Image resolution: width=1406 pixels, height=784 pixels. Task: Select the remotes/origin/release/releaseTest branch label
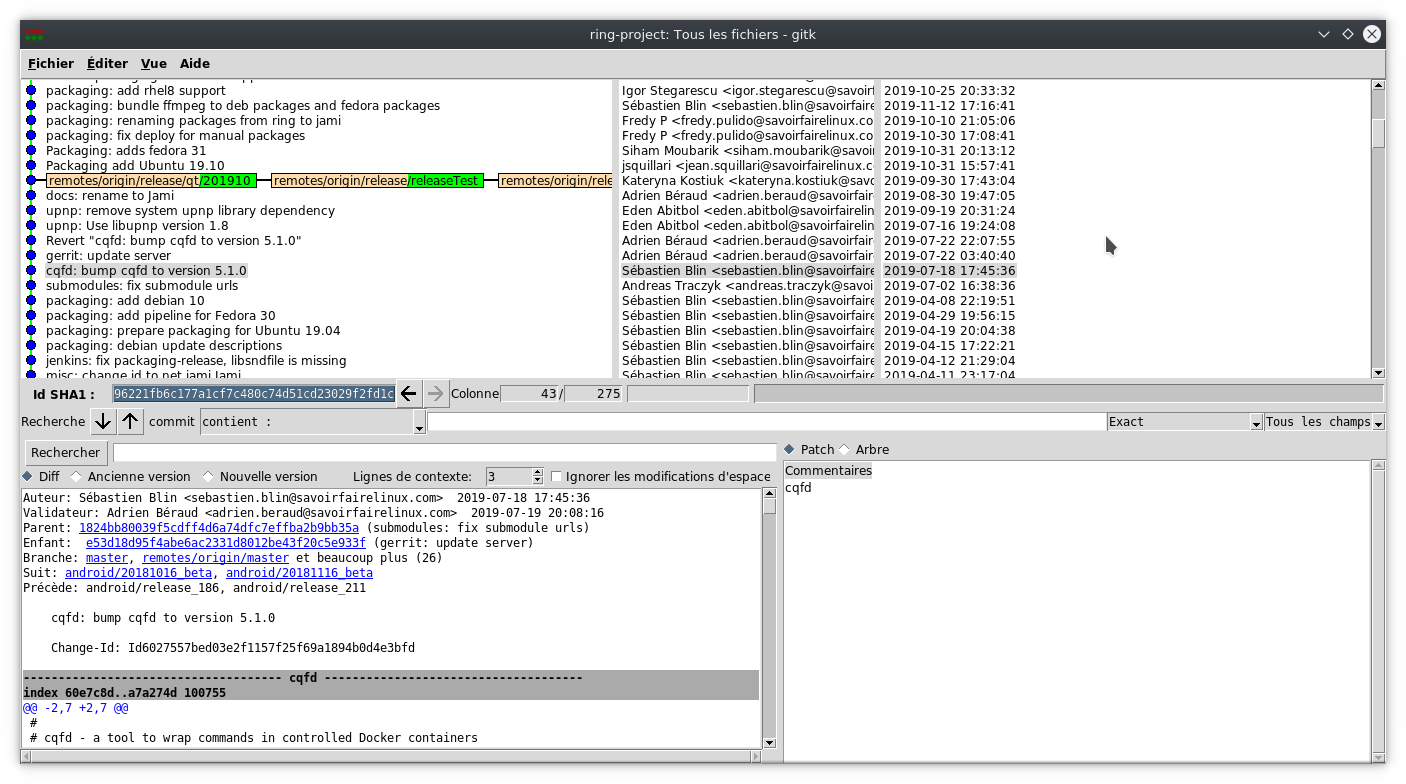378,181
